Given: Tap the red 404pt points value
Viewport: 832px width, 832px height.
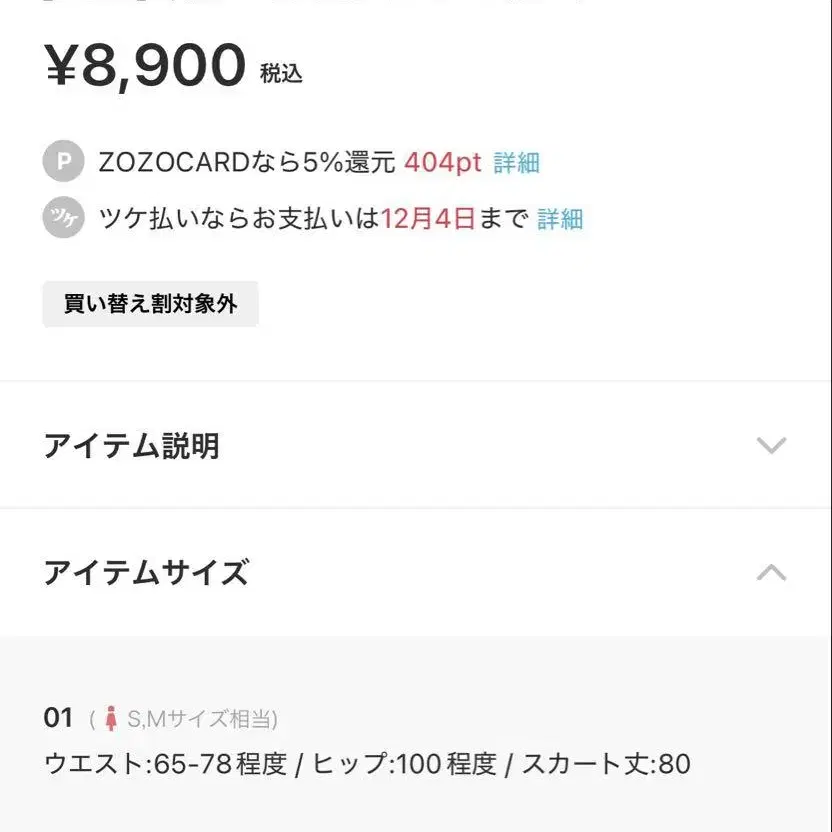Looking at the screenshot, I should pyautogui.click(x=443, y=162).
